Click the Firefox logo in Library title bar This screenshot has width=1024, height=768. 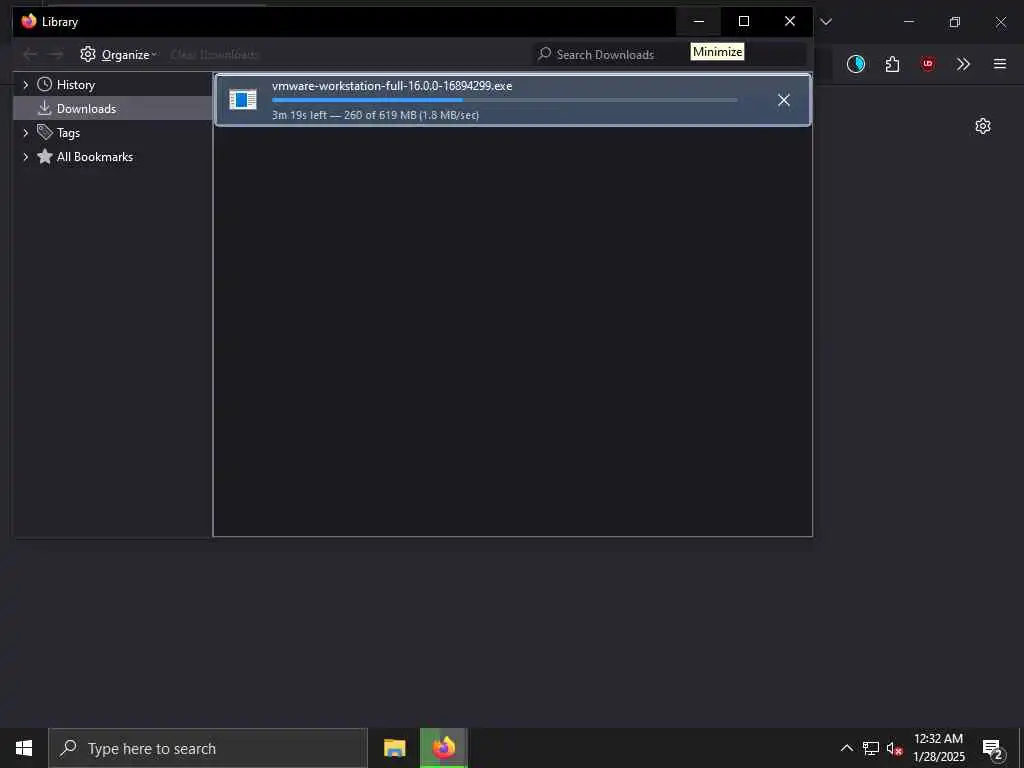point(29,21)
